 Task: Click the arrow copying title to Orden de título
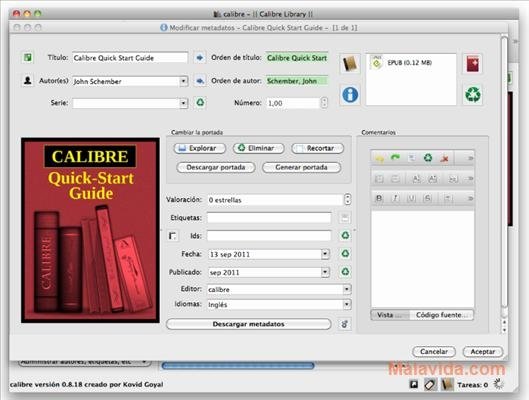tap(200, 58)
